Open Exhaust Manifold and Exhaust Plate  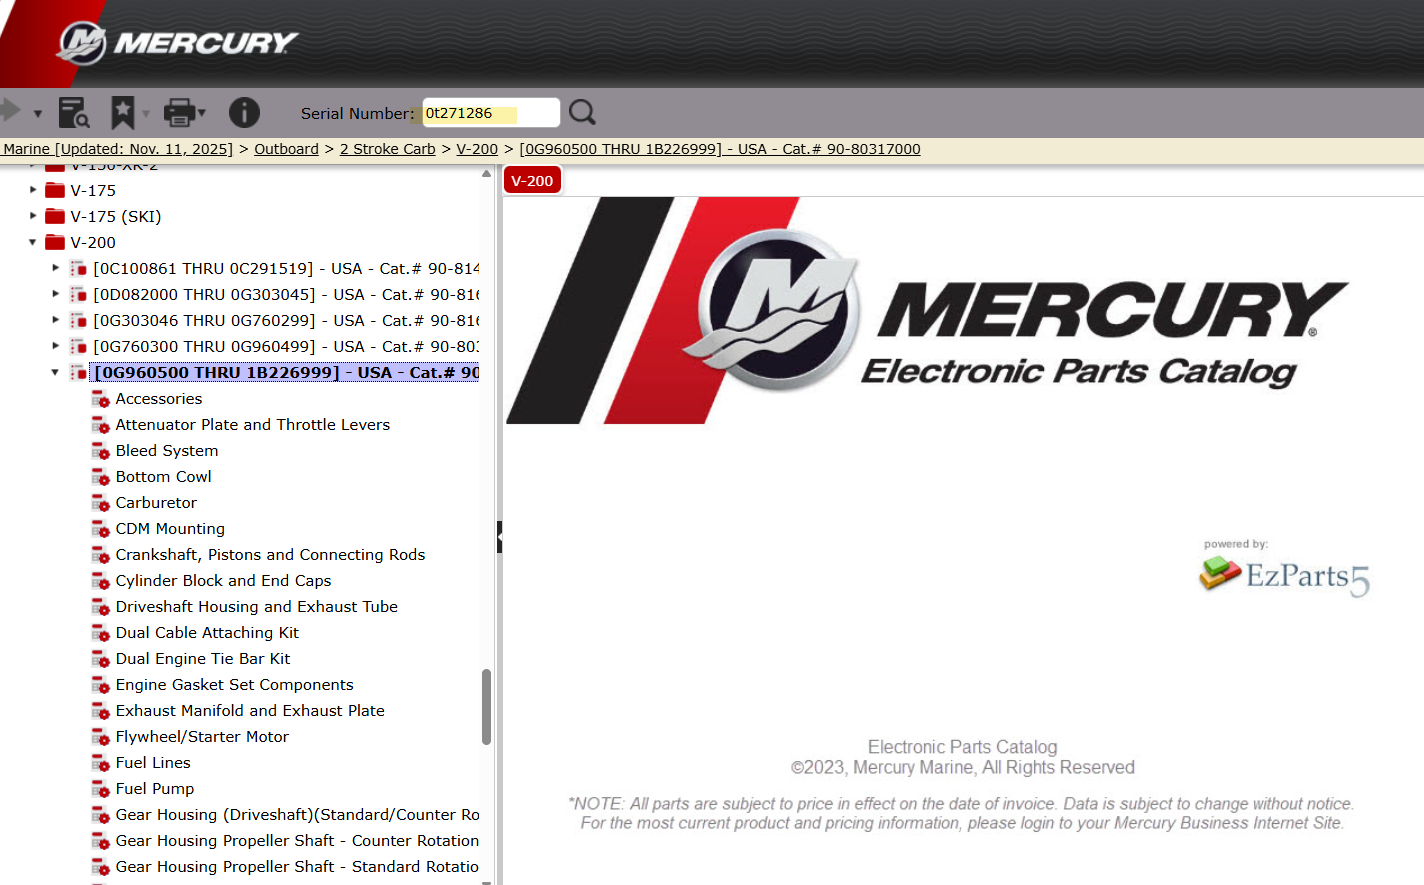click(x=250, y=710)
